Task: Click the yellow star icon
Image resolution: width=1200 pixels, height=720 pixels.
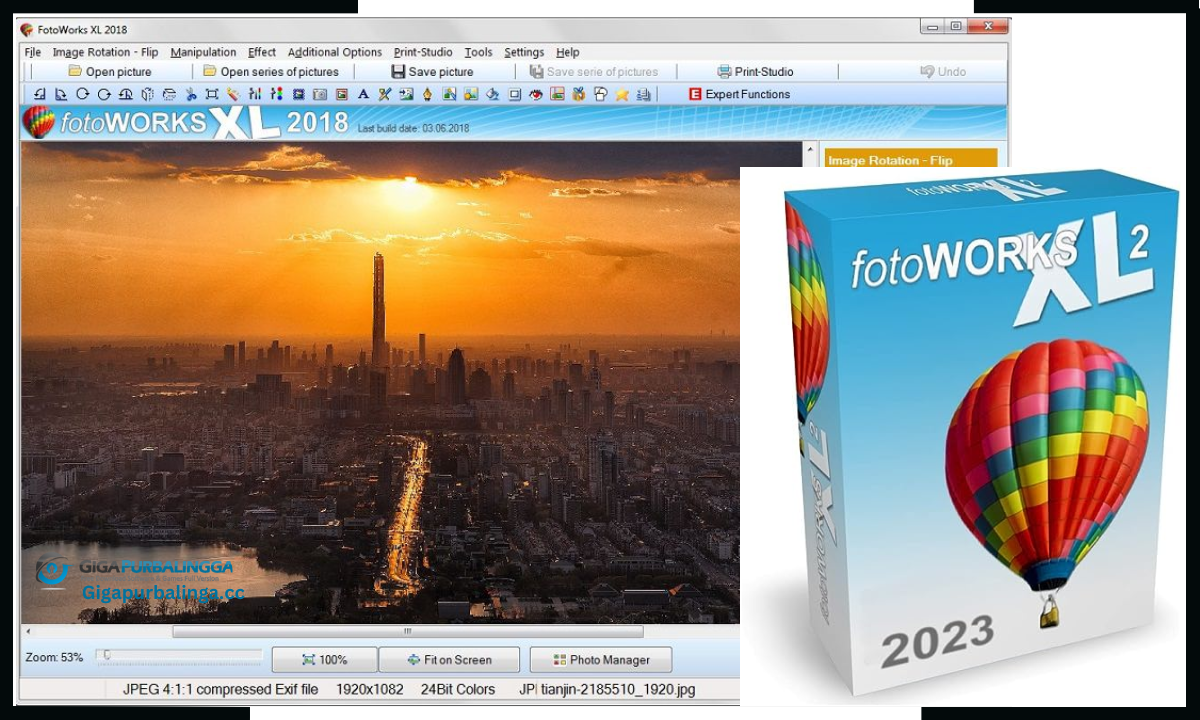Action: 622,94
